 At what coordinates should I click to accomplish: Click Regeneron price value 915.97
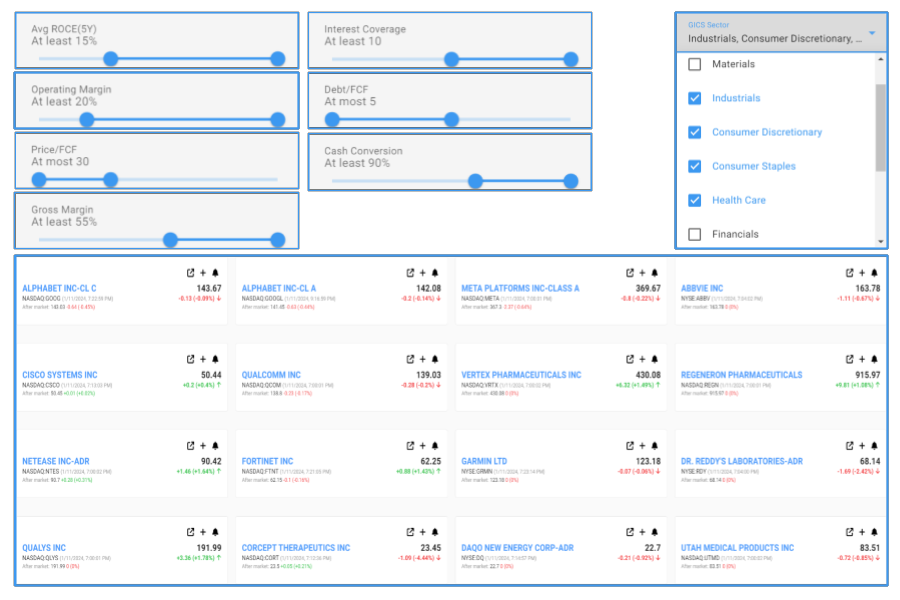(x=867, y=375)
